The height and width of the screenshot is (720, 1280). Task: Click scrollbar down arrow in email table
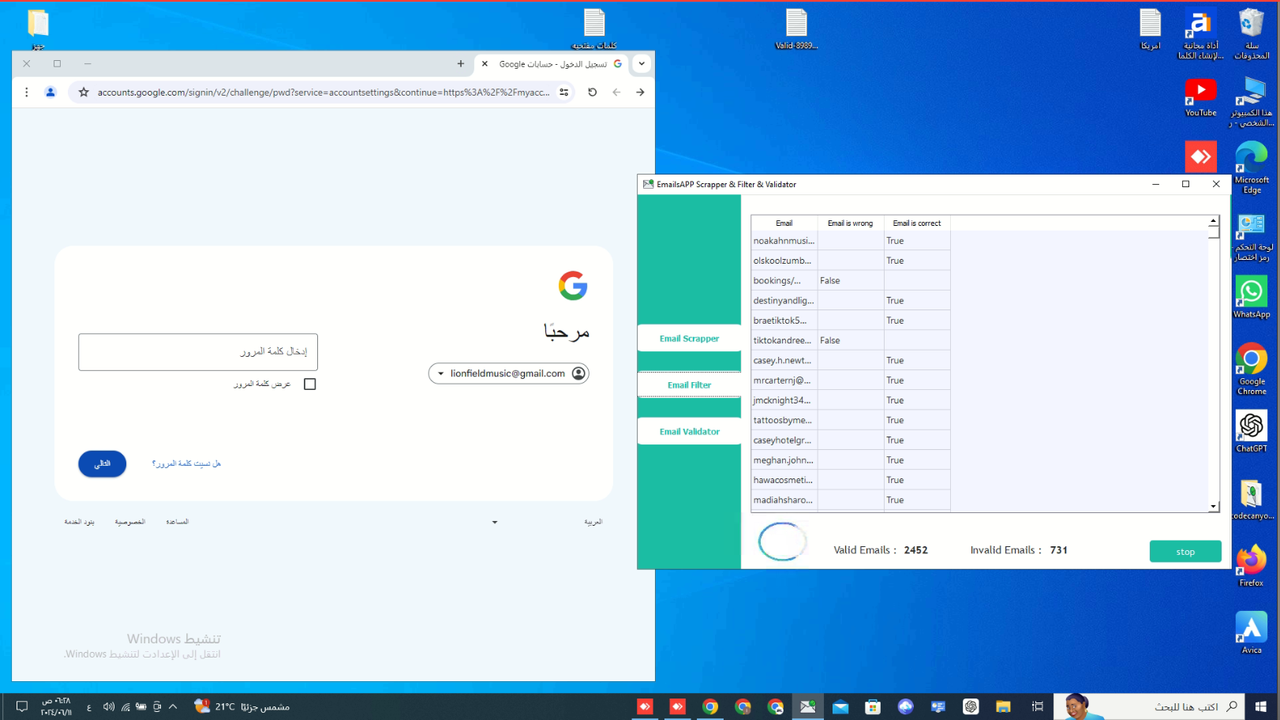point(1214,507)
